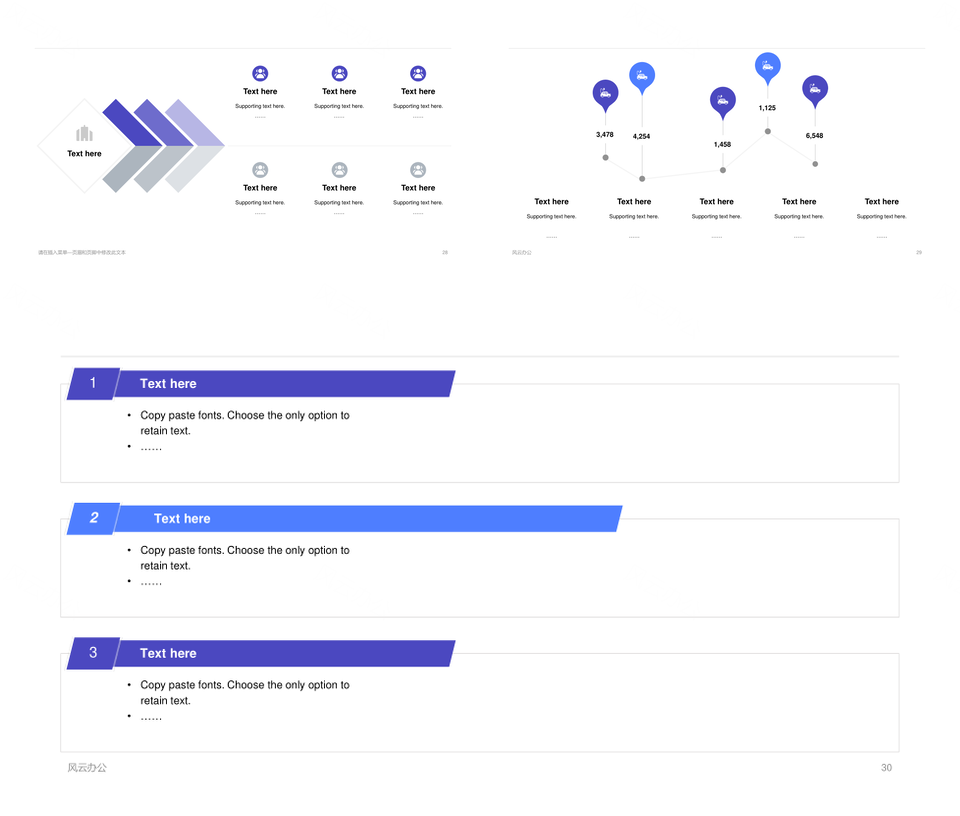
Task: Click the 6,548 value label
Action: 814,136
